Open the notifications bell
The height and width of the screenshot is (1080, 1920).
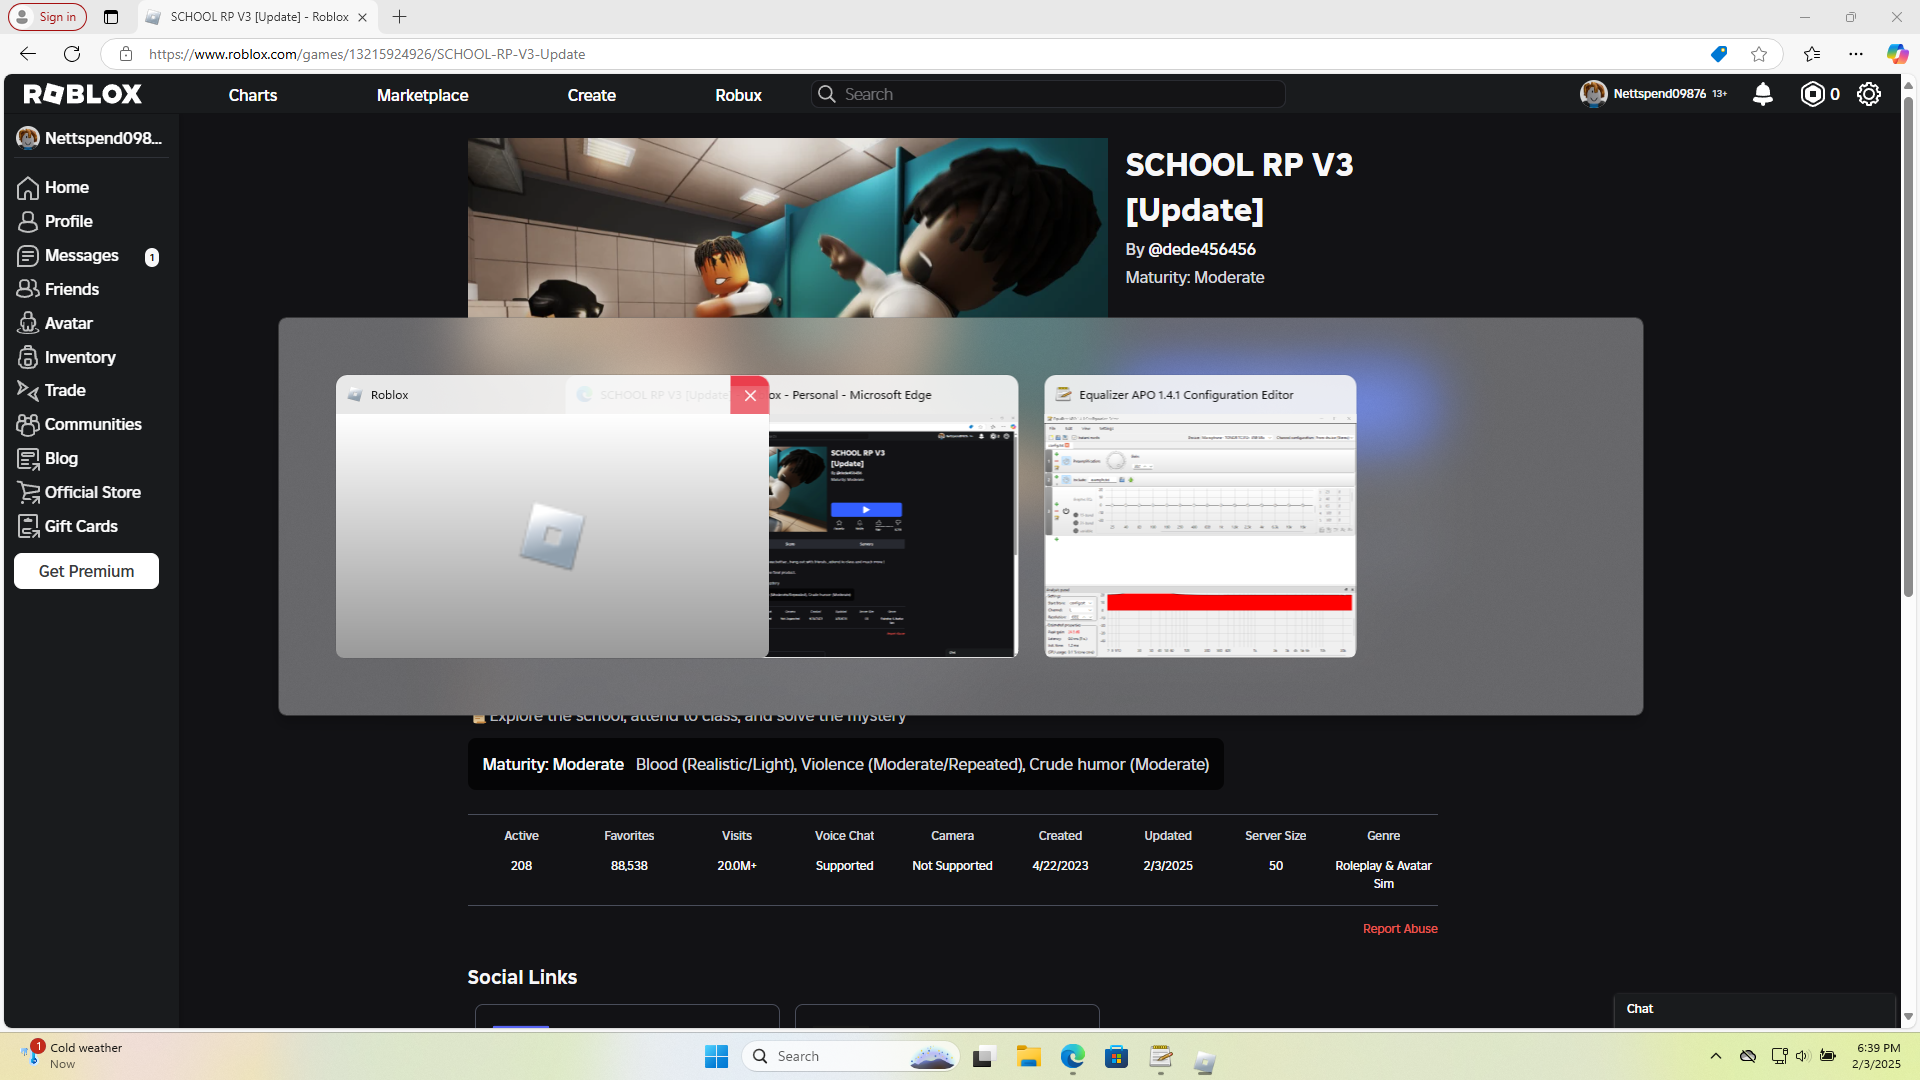pos(1763,94)
